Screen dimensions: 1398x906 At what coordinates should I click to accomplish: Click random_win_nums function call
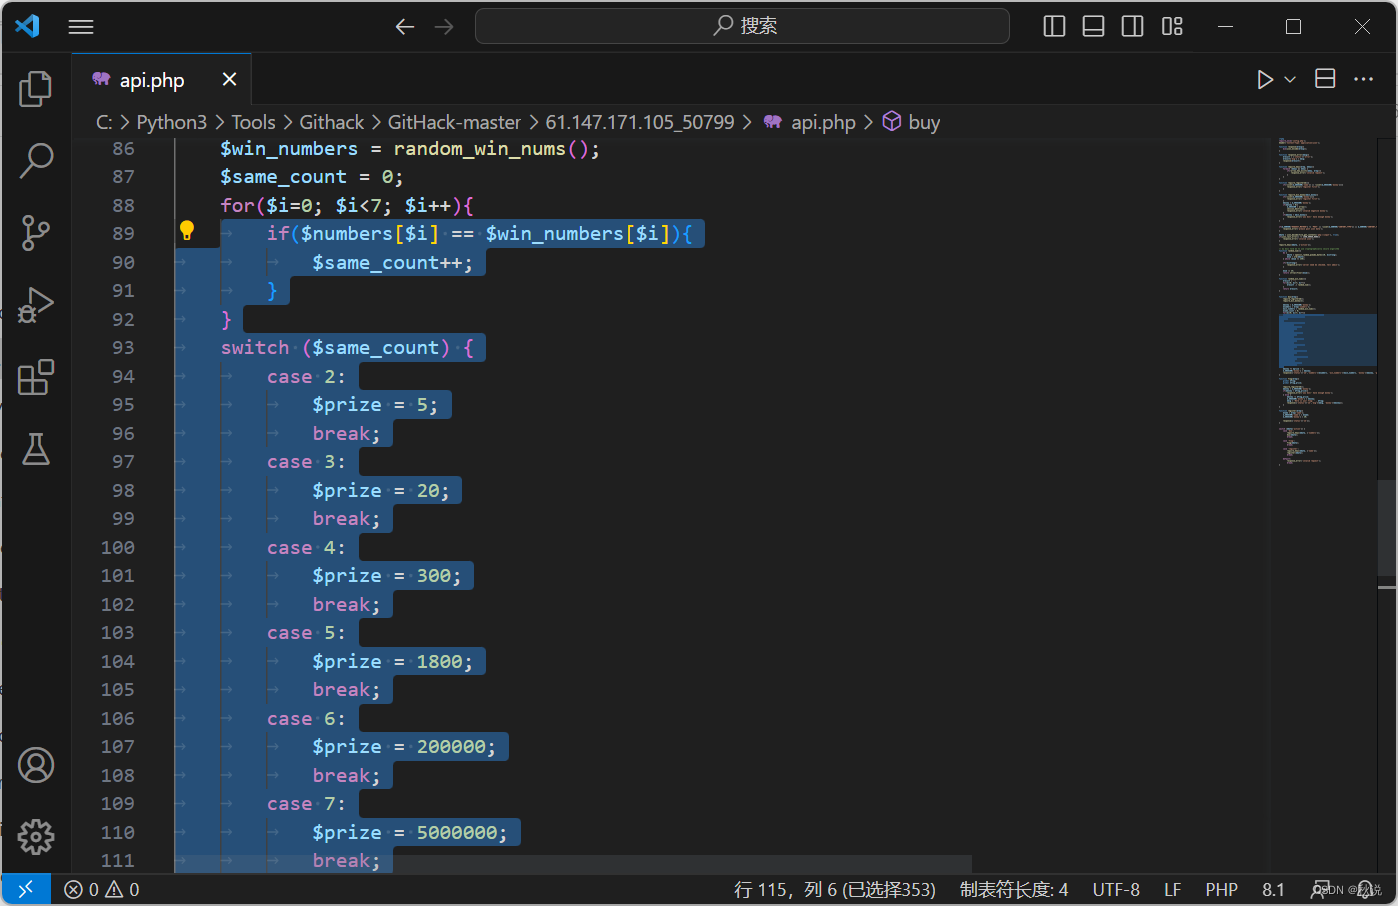point(479,148)
